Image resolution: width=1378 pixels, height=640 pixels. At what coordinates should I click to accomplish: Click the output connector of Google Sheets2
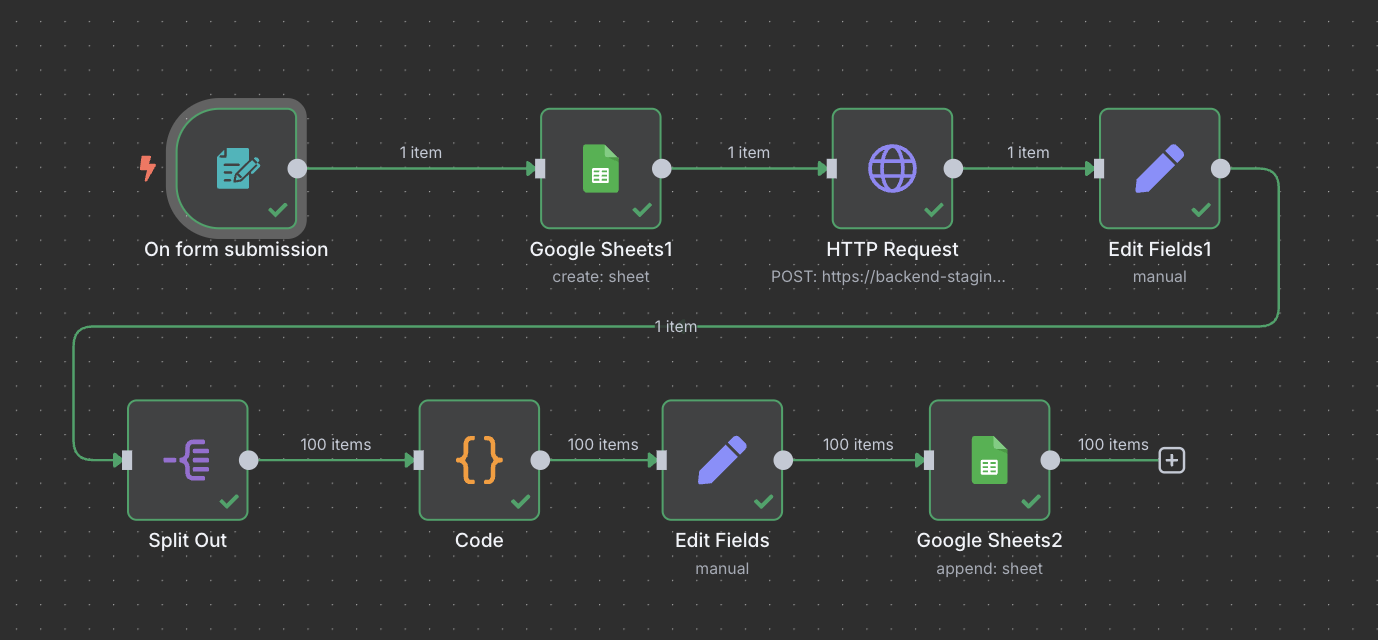[x=1050, y=460]
